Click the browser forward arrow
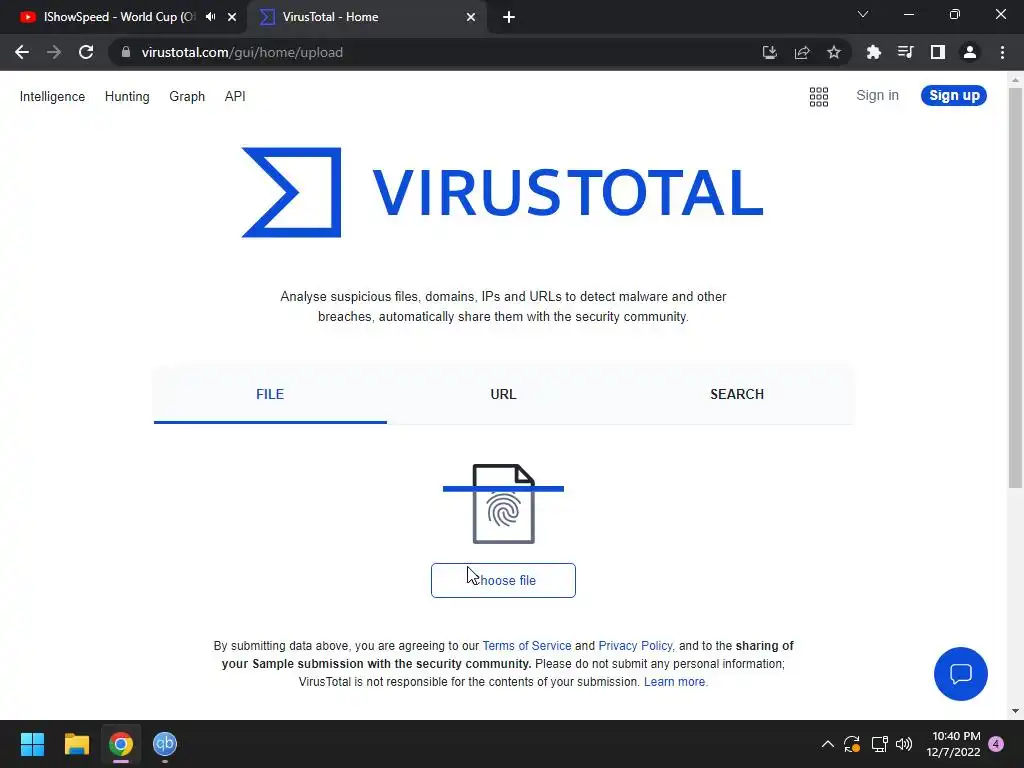This screenshot has width=1024, height=768. (54, 52)
